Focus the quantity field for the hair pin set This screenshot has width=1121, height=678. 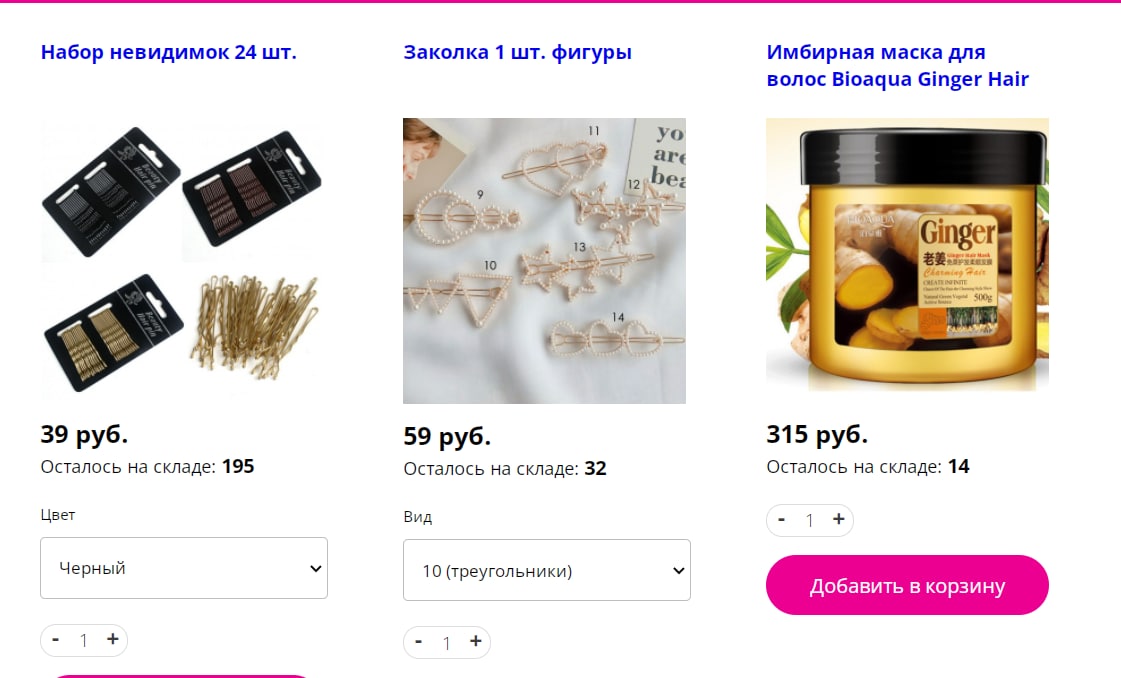tap(84, 640)
